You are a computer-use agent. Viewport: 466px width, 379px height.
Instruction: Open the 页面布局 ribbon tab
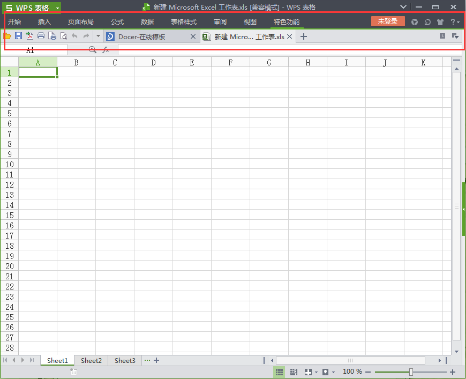coord(81,22)
